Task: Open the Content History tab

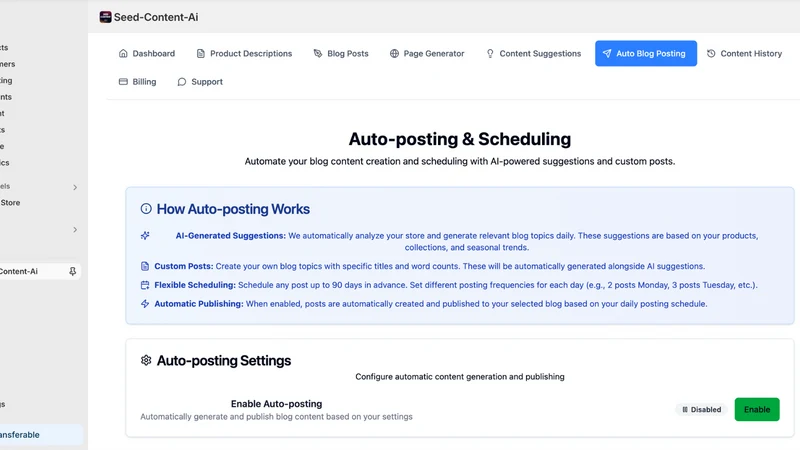Action: pos(744,53)
